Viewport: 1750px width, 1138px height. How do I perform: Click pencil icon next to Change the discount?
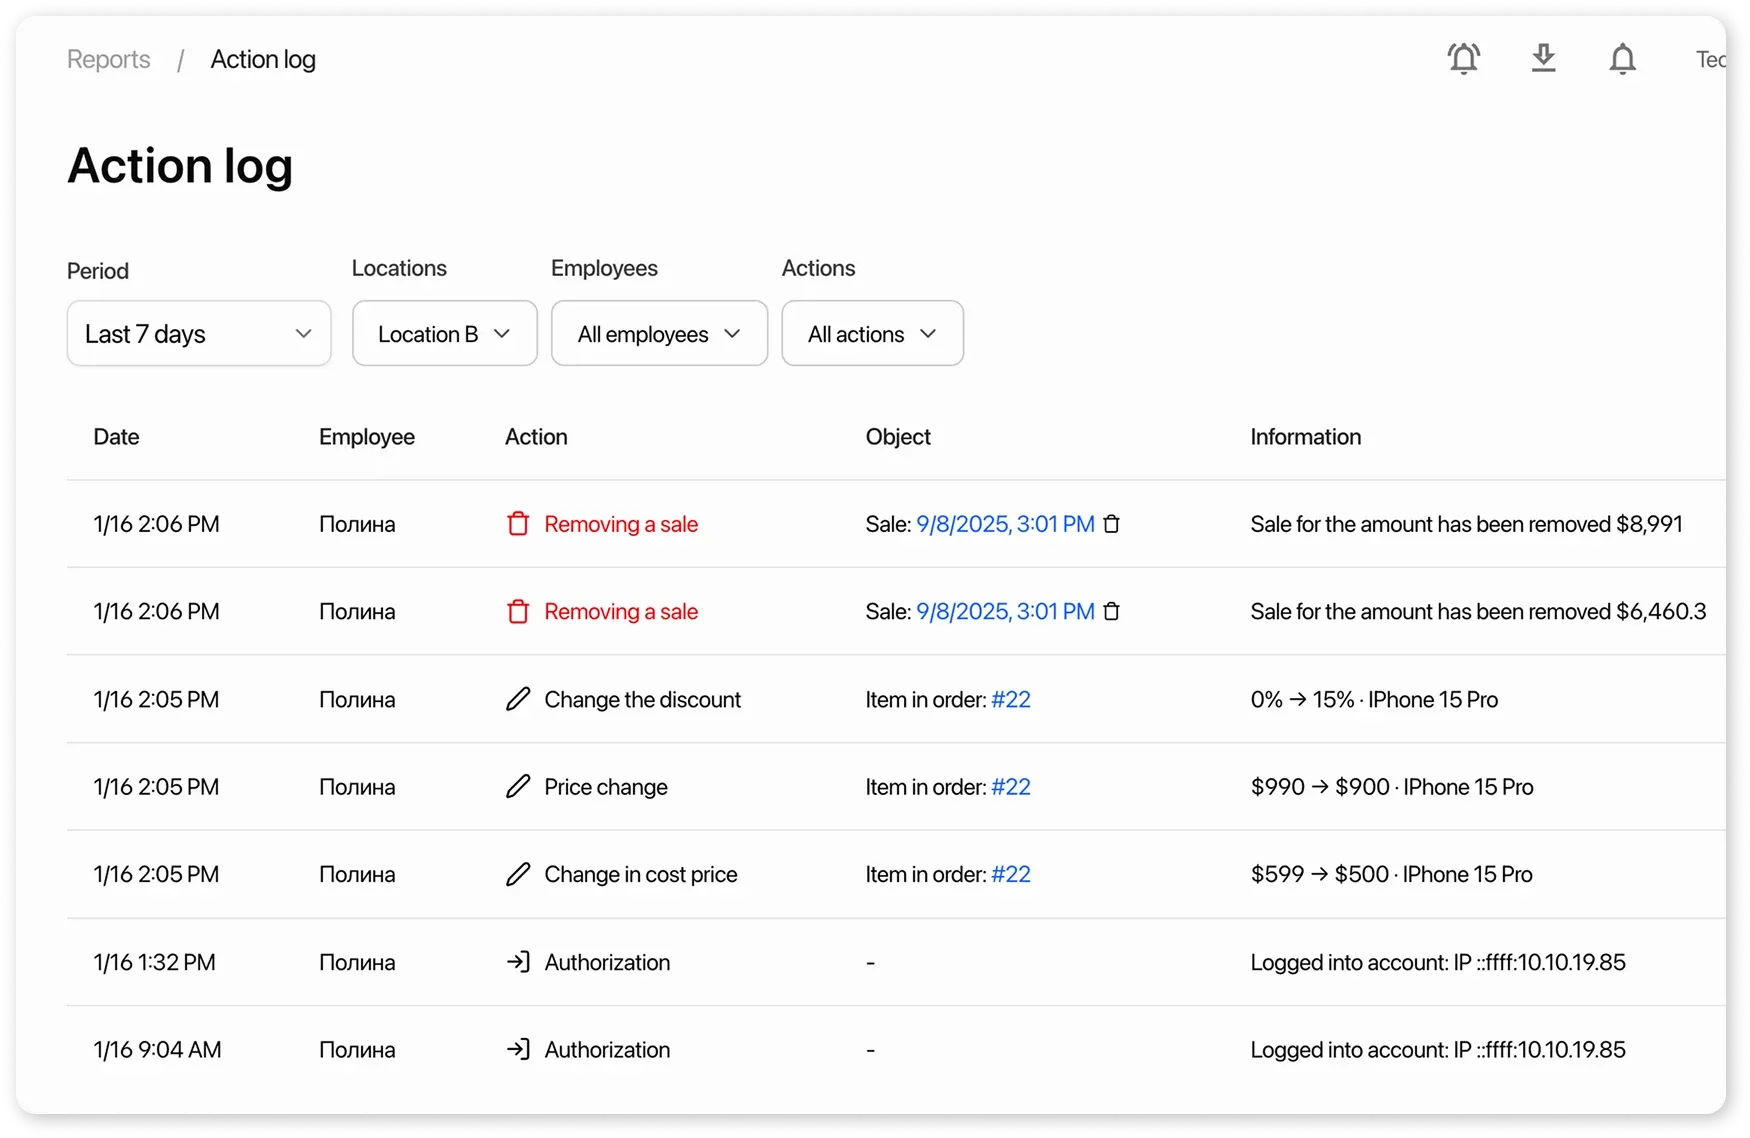click(518, 699)
